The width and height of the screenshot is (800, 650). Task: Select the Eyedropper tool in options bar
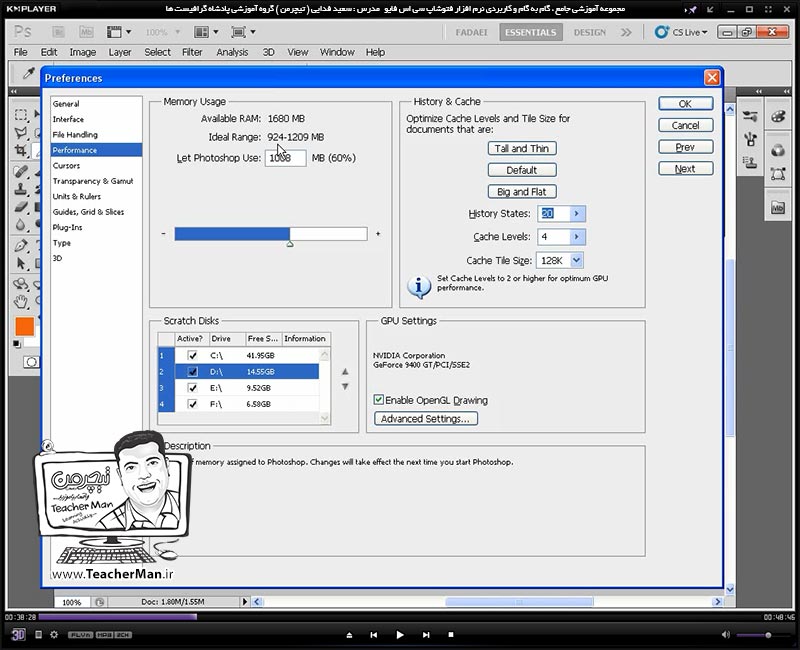click(29, 74)
